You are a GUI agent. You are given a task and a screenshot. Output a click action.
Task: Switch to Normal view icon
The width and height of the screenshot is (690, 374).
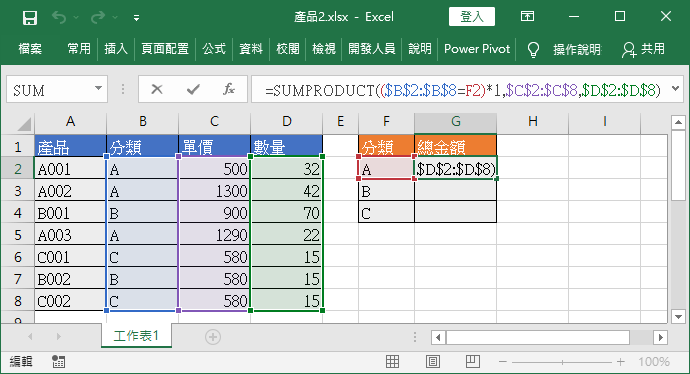tap(392, 362)
